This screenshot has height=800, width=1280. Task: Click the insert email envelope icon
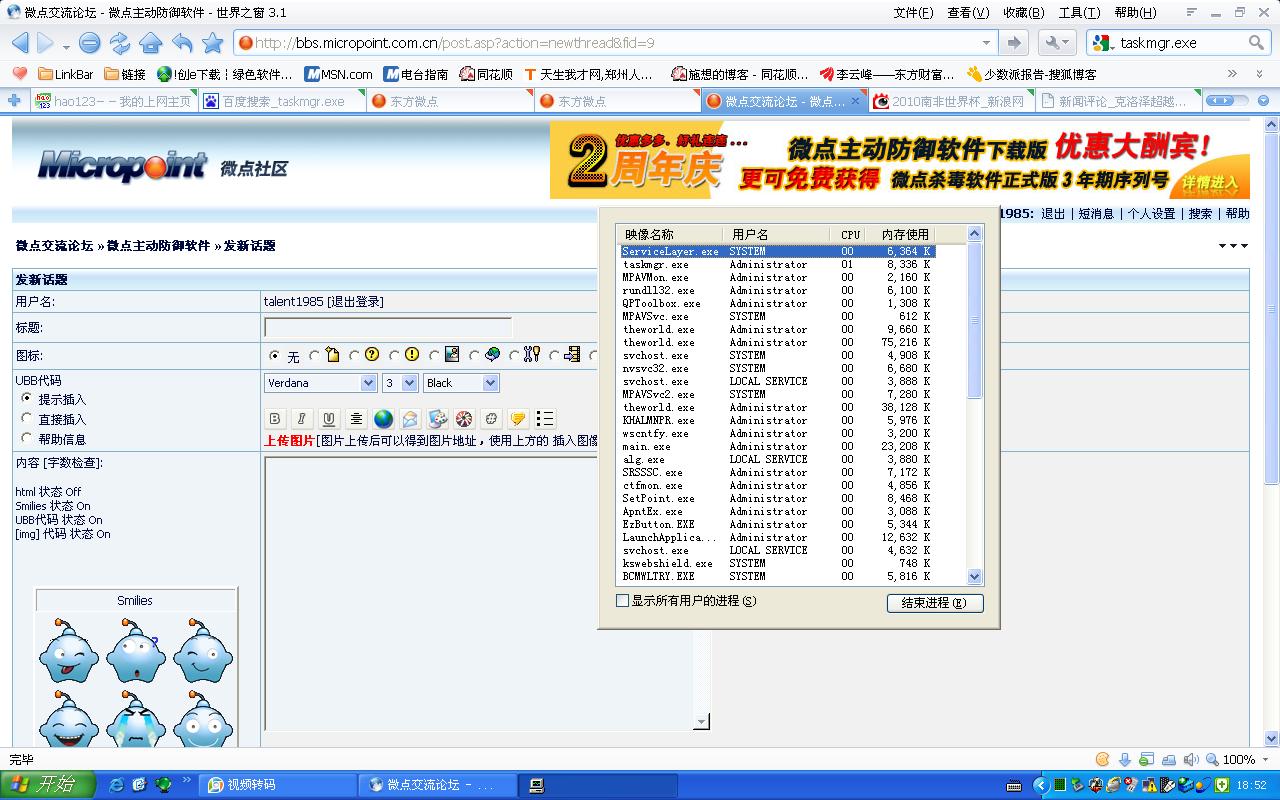point(410,419)
